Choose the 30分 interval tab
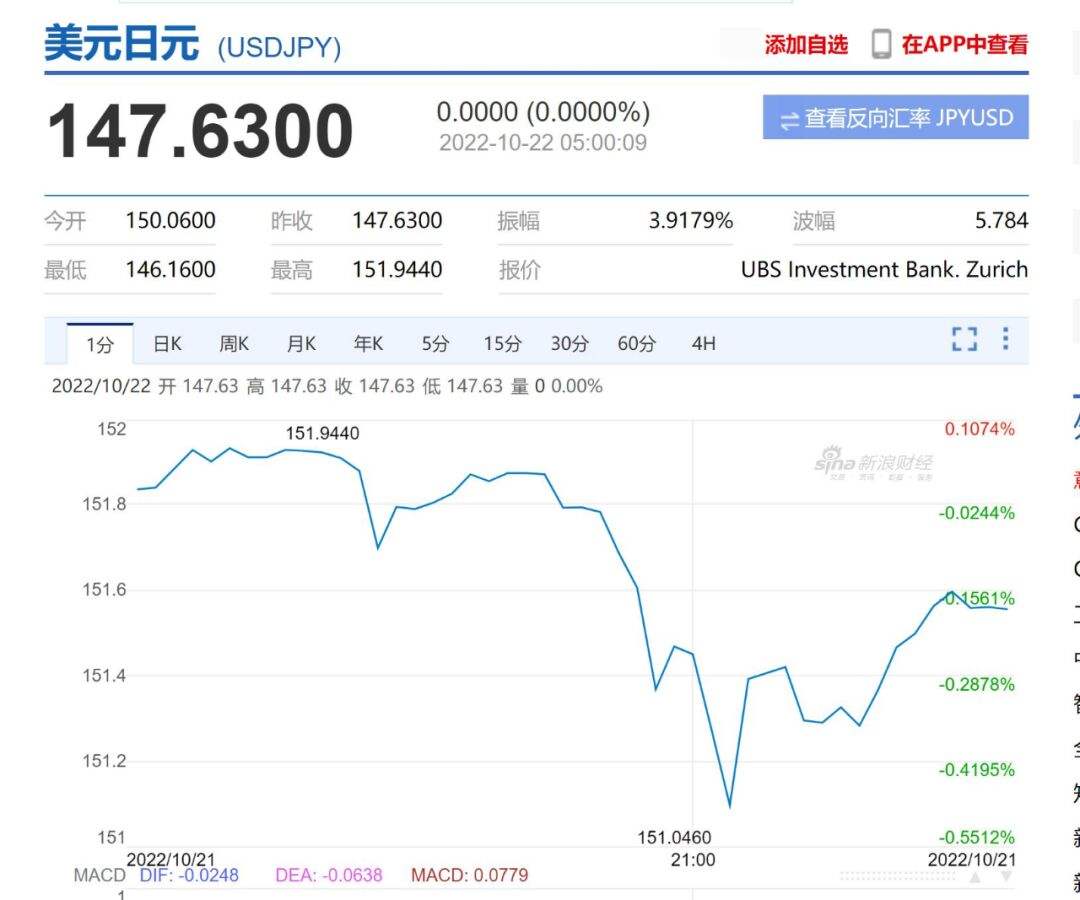The image size is (1080, 900). [x=569, y=344]
